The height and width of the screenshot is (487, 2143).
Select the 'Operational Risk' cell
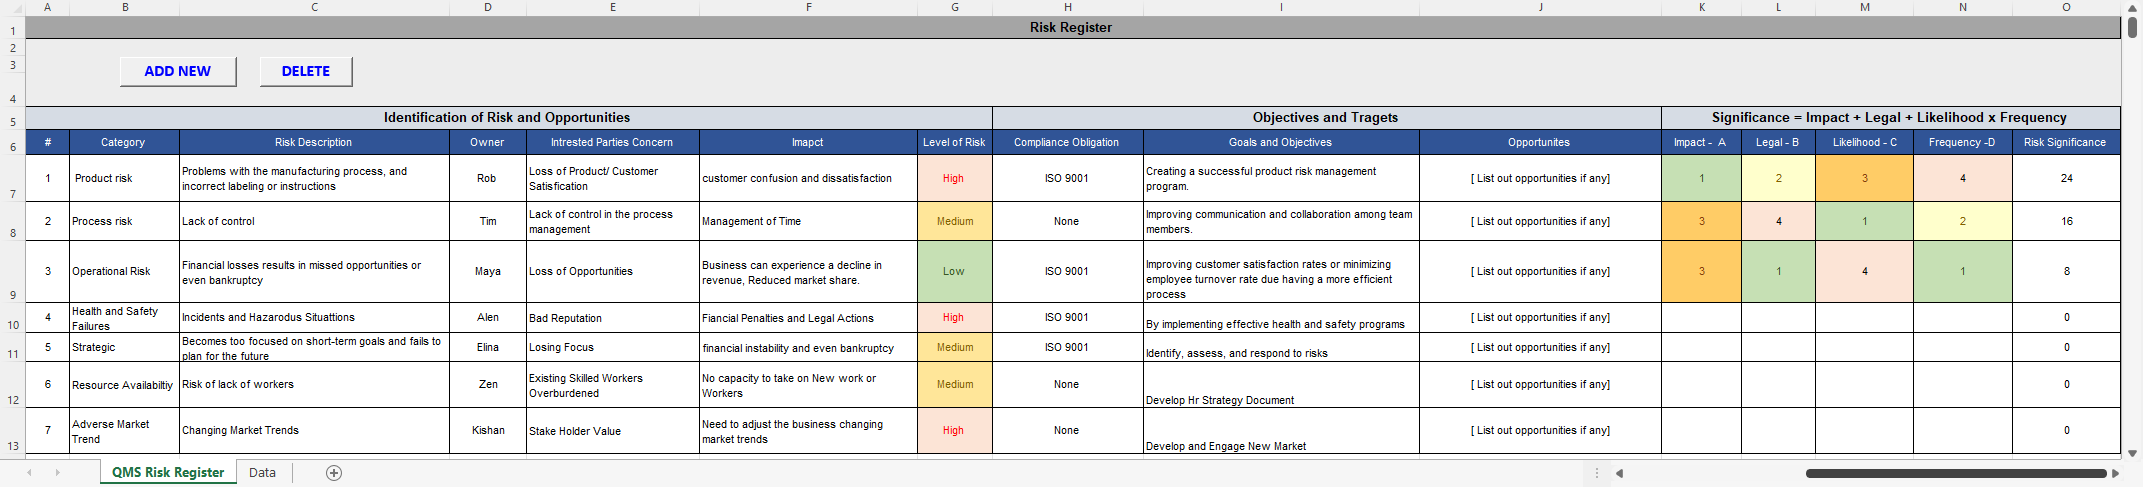(124, 271)
